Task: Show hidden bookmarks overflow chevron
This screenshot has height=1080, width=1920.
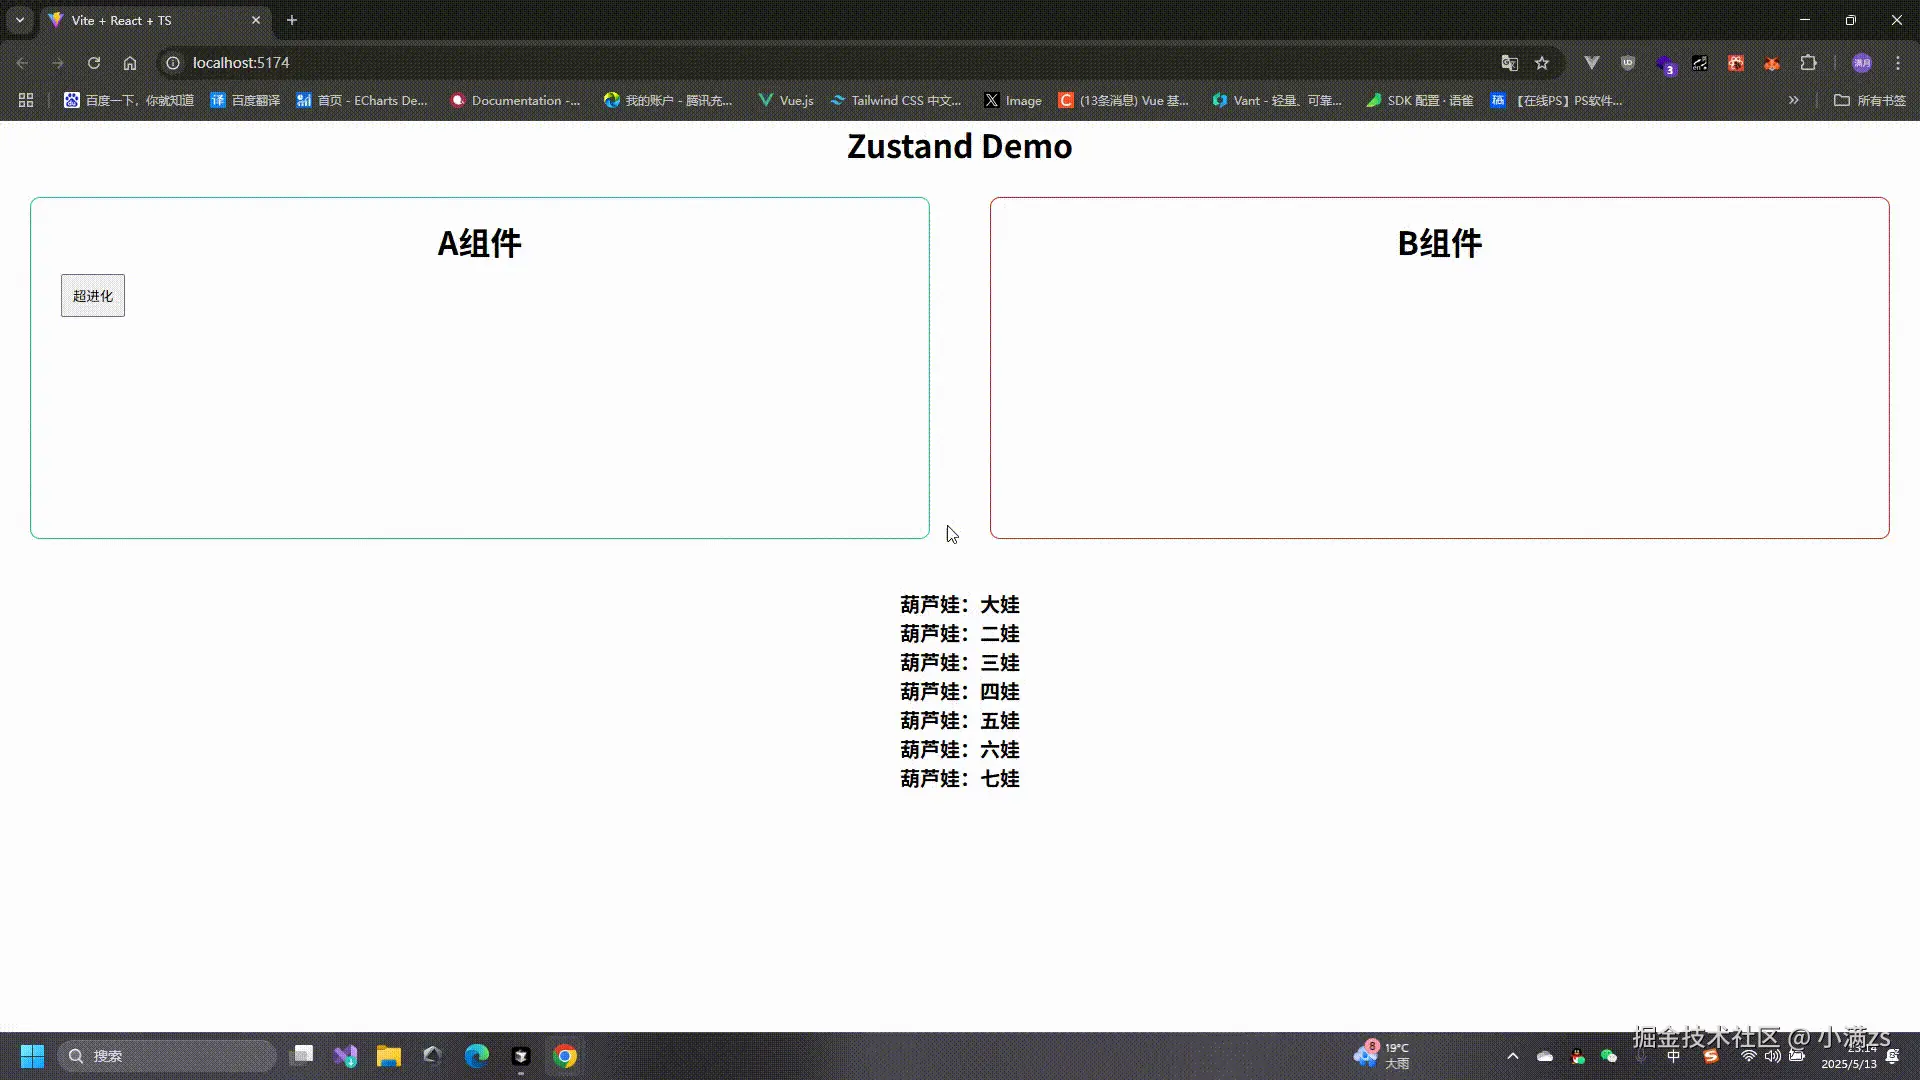Action: [x=1794, y=100]
